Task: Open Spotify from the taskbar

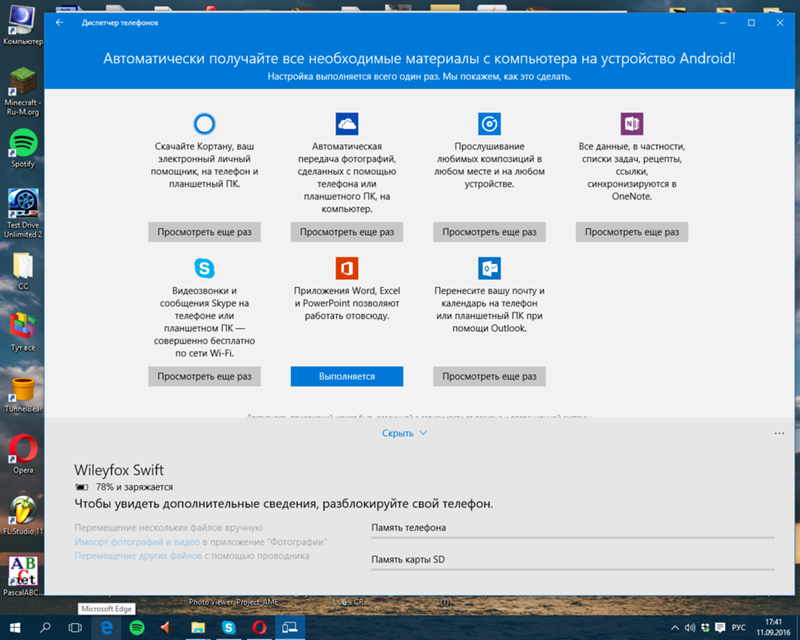Action: pos(137,628)
